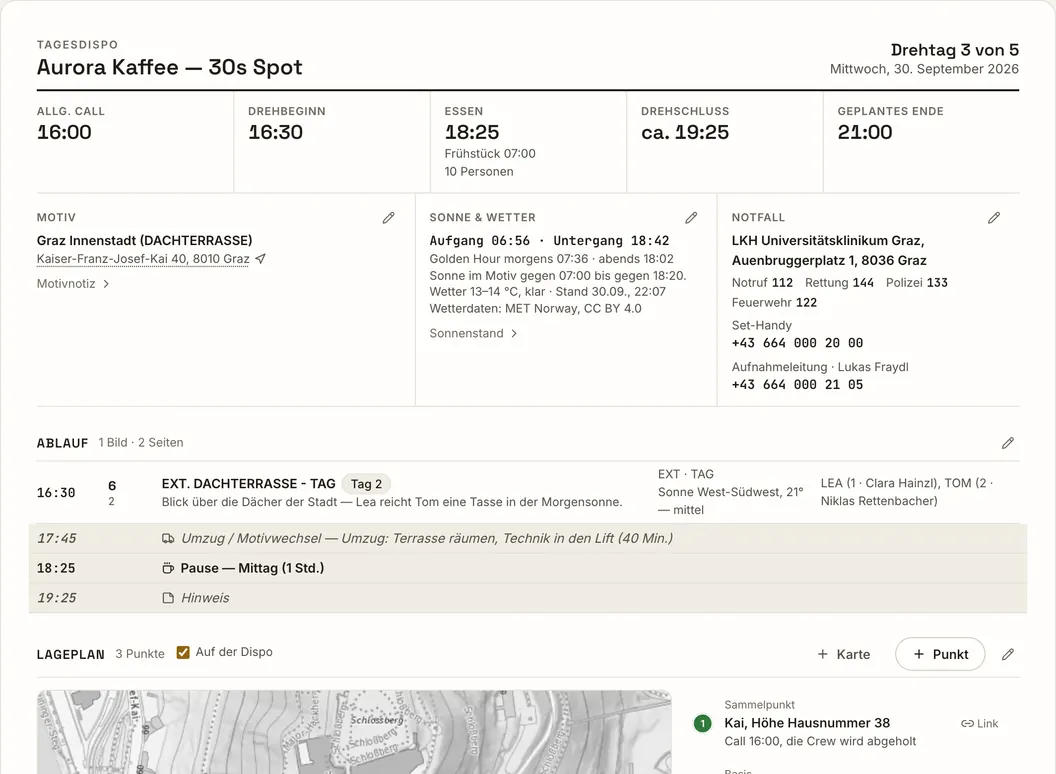The height and width of the screenshot is (774, 1056).
Task: Edit Sonne & Wetter via pencil icon
Action: 691,218
